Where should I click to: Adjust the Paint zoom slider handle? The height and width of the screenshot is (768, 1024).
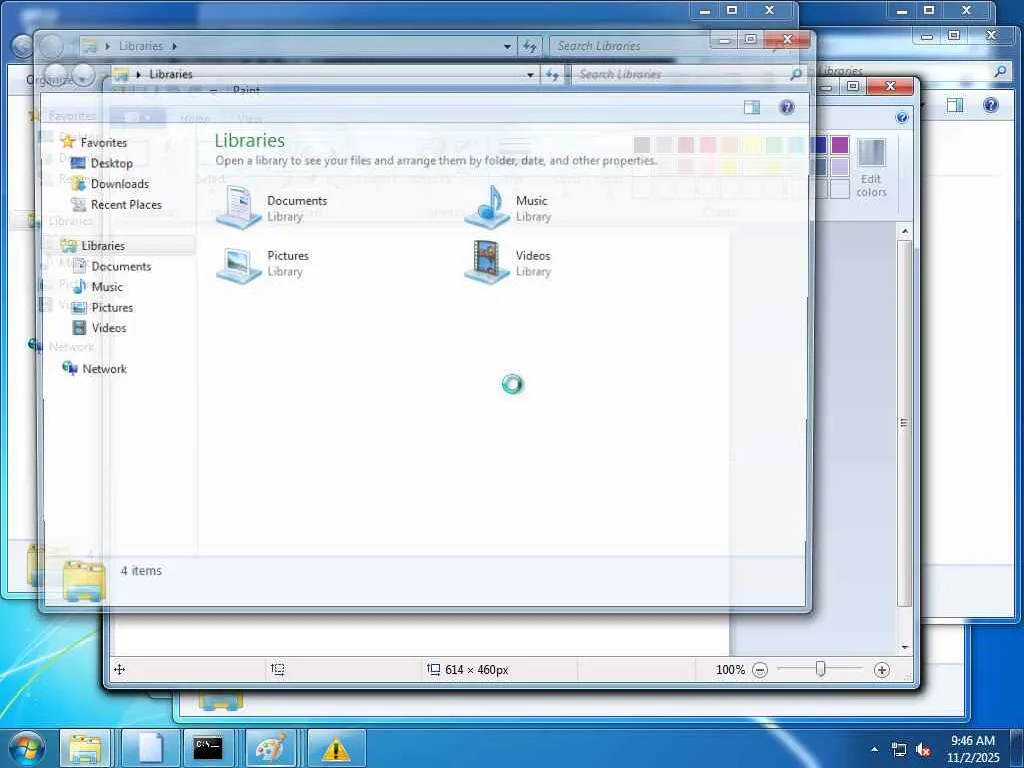[x=820, y=669]
